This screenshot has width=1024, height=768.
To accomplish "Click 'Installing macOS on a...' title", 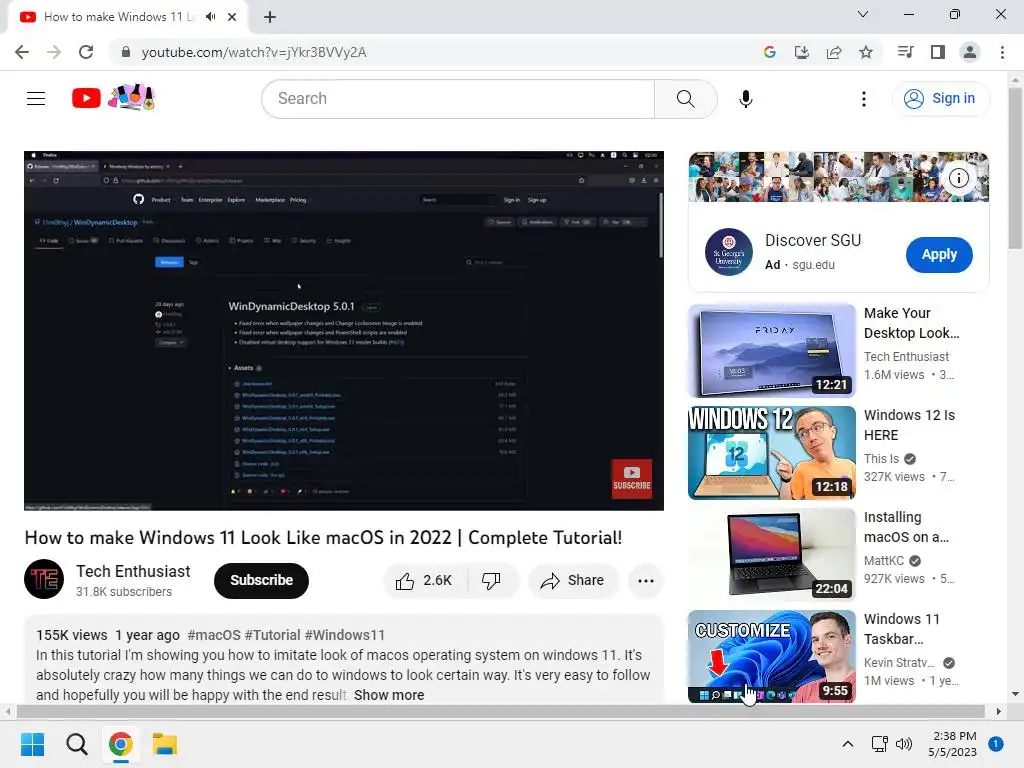I will tap(906, 527).
